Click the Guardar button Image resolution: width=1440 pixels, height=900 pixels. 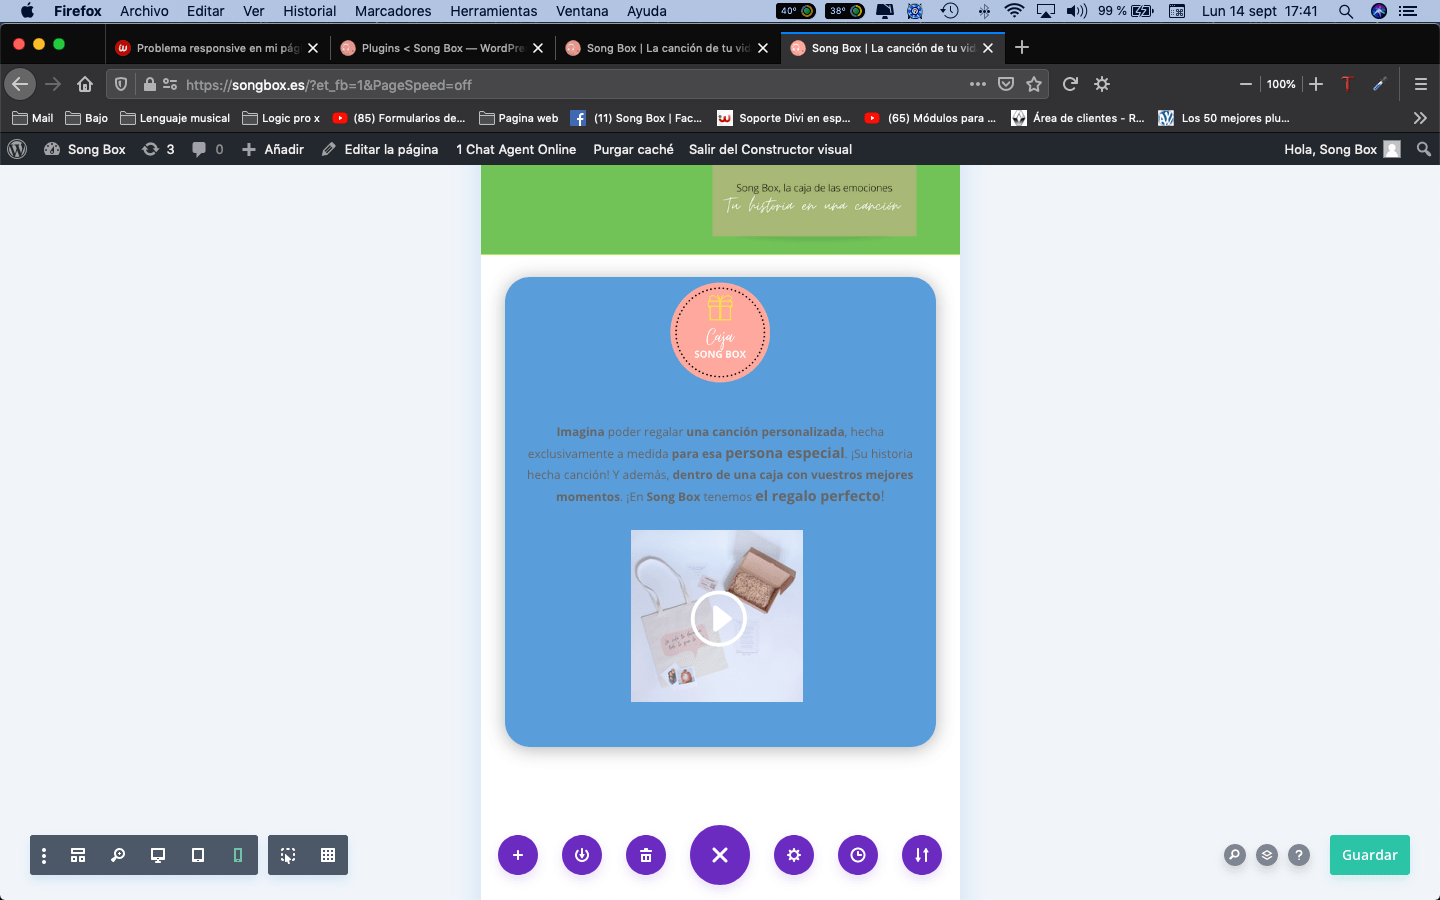click(1370, 855)
